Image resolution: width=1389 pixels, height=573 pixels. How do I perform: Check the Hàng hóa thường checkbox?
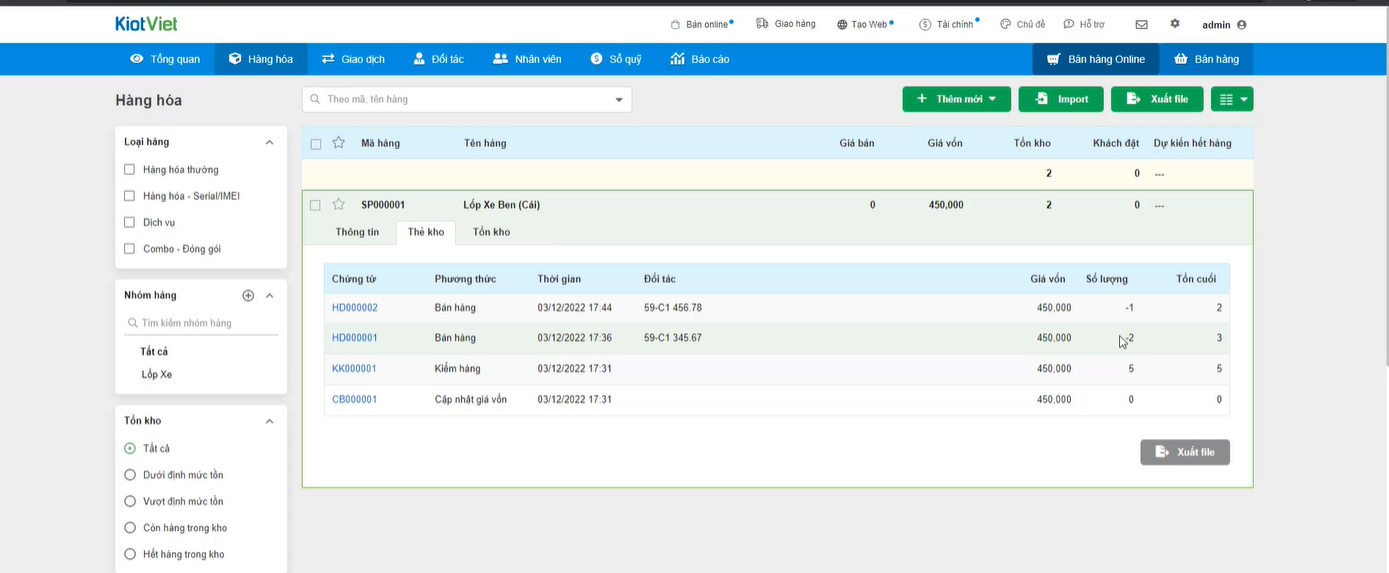[x=129, y=170]
